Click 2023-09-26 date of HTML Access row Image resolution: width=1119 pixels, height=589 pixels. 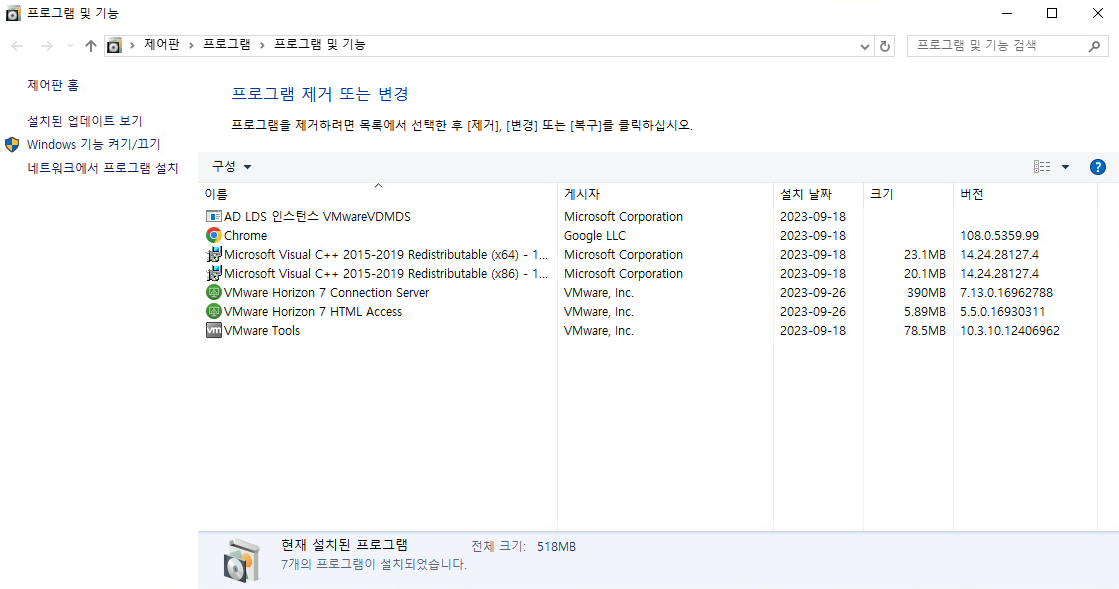point(813,311)
